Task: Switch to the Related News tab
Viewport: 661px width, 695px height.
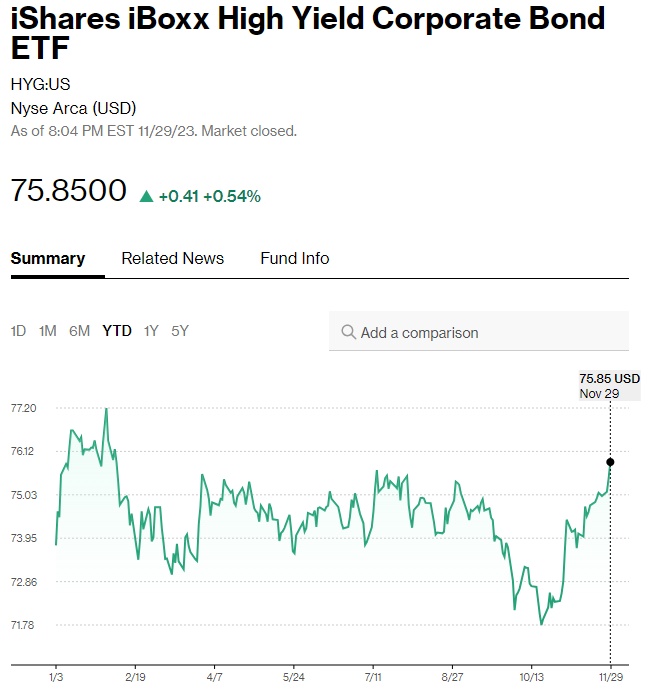Action: (172, 258)
